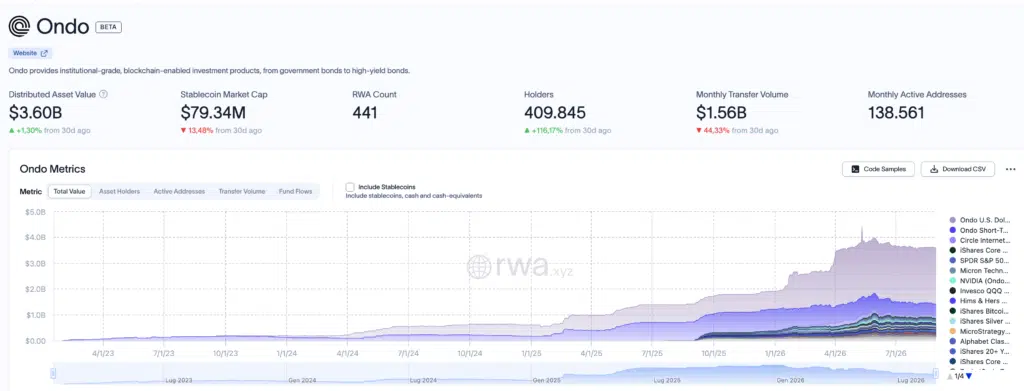
Task: Click the Monthly Active Addresses 138.561 value
Action: (896, 113)
